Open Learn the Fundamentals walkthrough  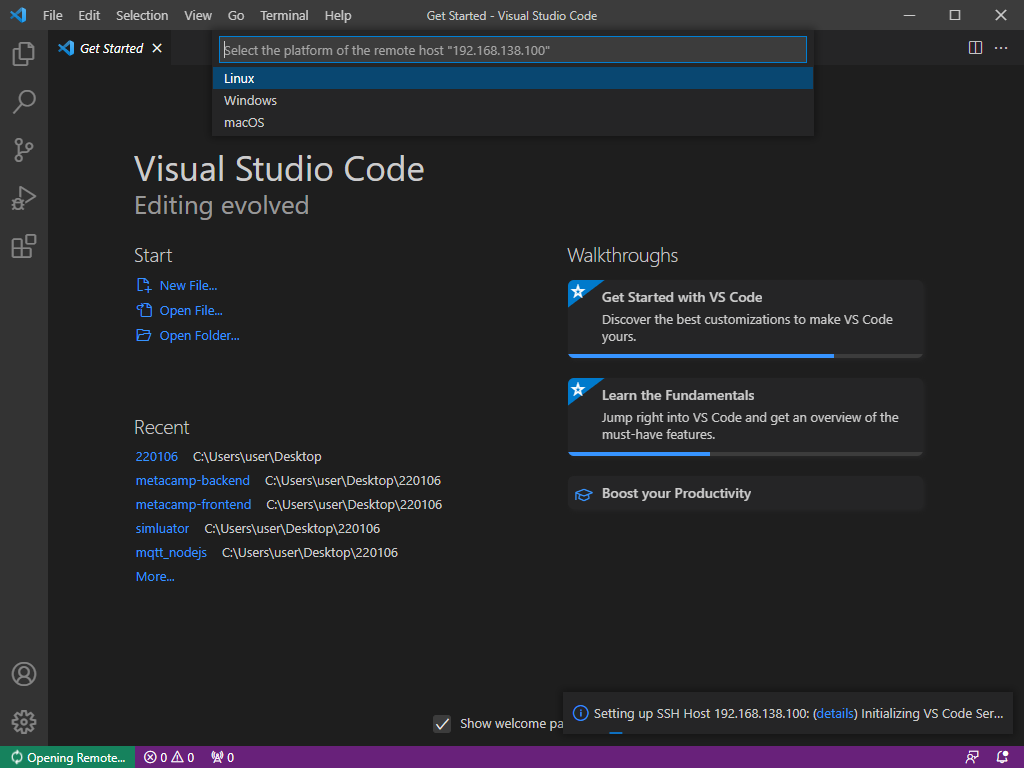coord(745,415)
